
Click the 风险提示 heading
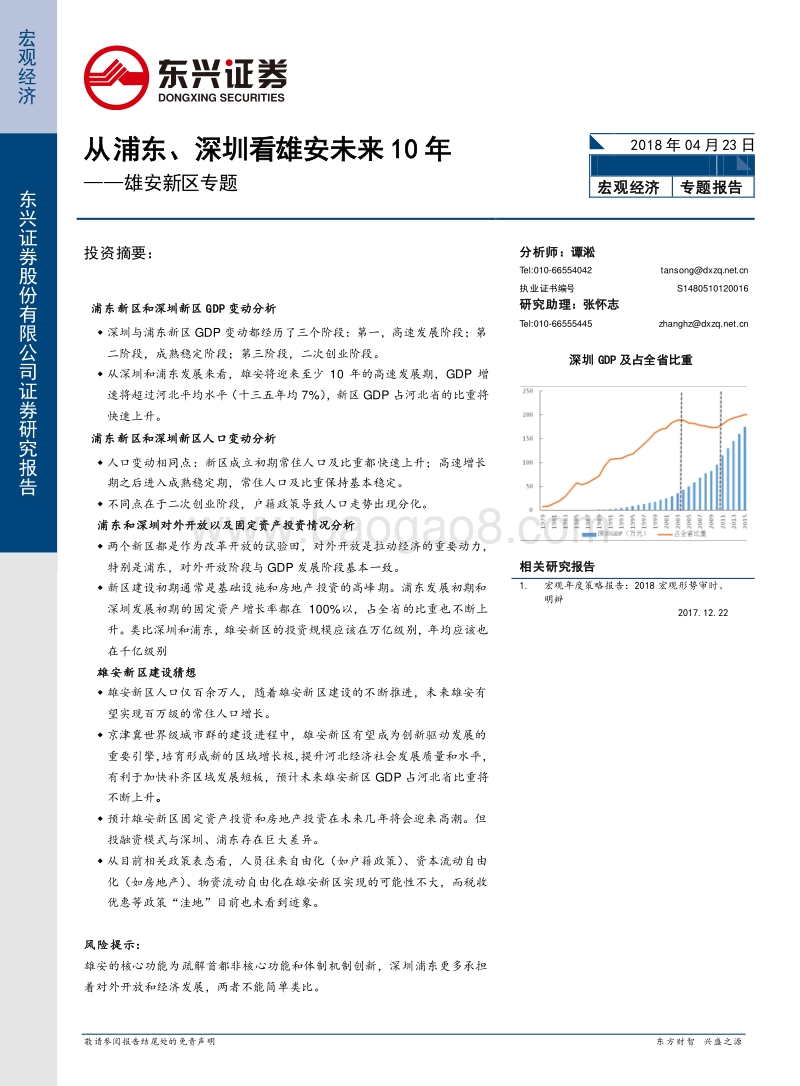pos(112,945)
